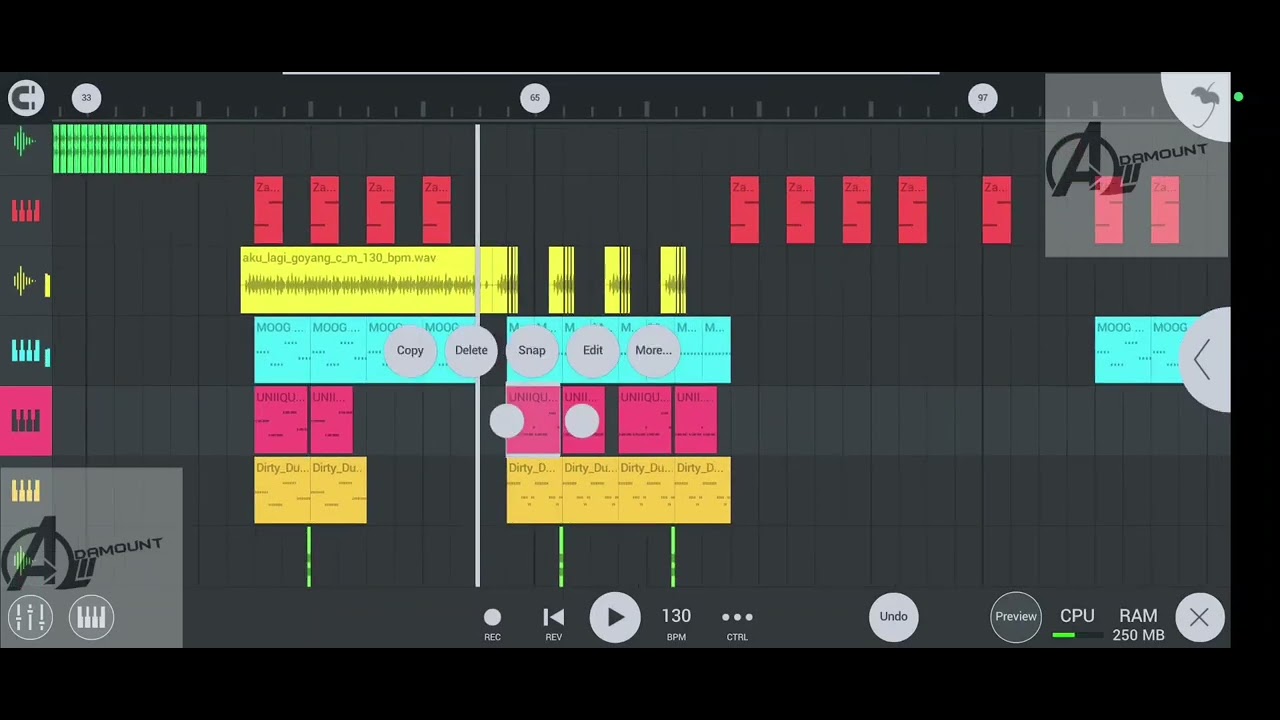Select the cyan MOOG keys track icon
Viewport: 1280px width, 720px height.
click(x=26, y=351)
